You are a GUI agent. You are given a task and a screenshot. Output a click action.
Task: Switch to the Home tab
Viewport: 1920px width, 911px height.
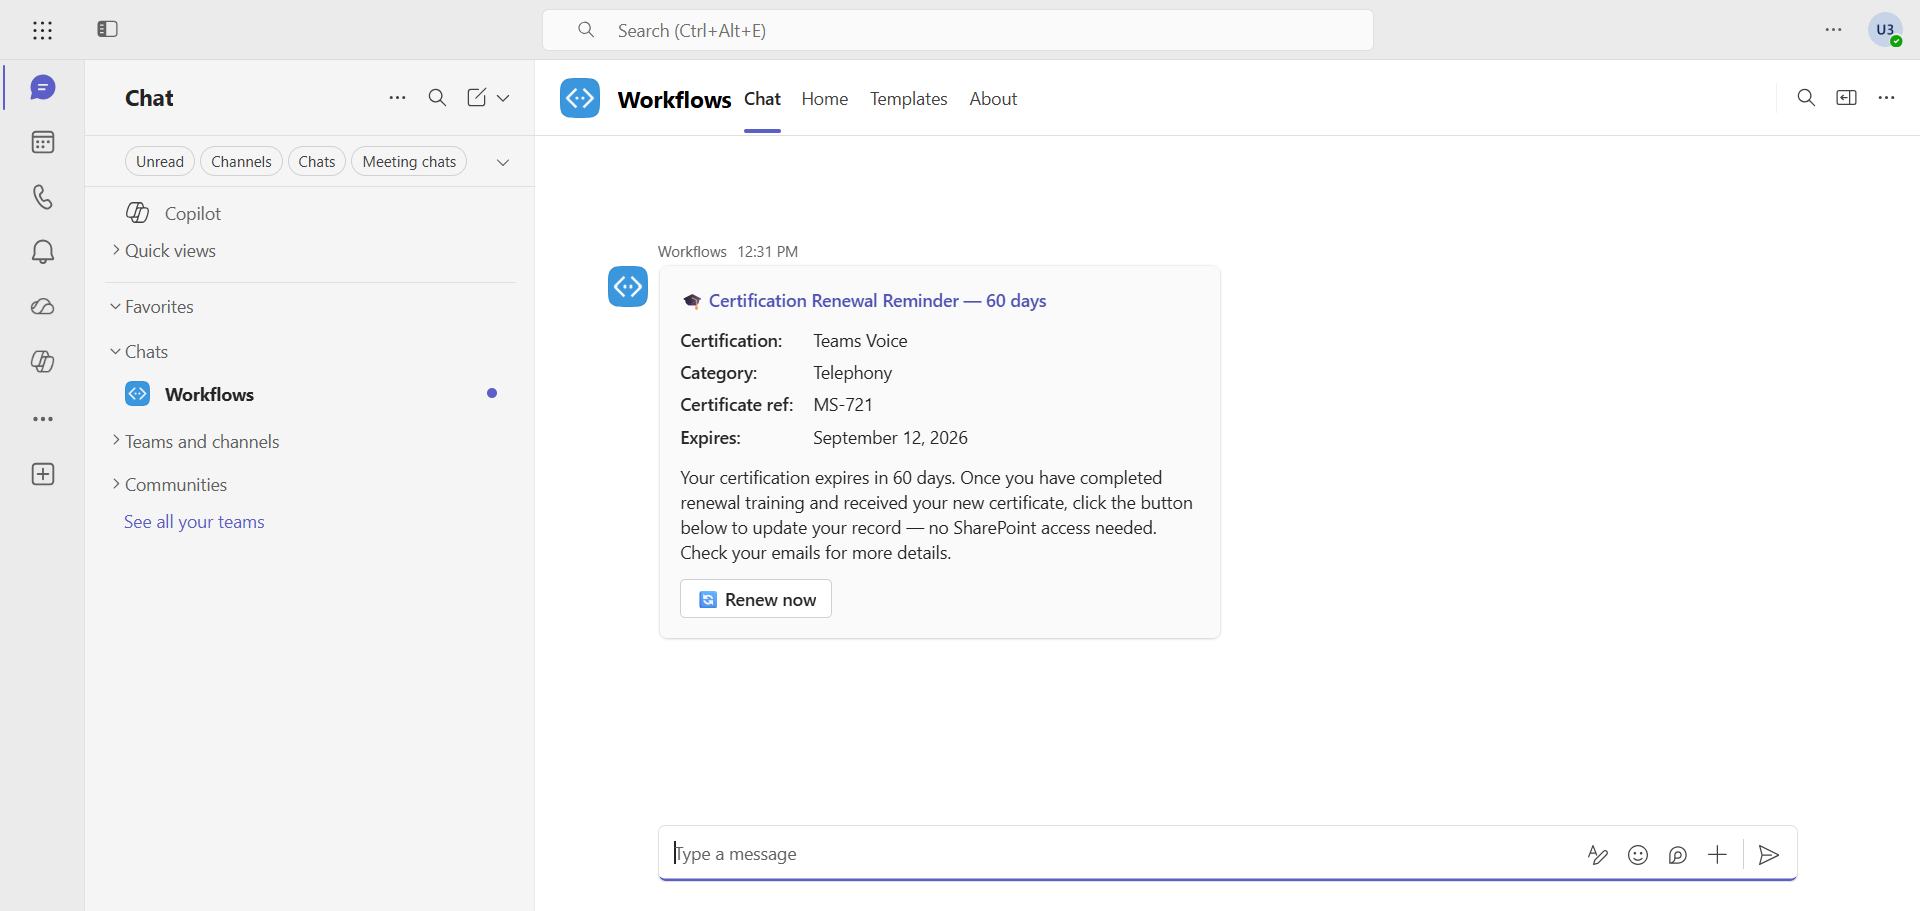point(825,99)
